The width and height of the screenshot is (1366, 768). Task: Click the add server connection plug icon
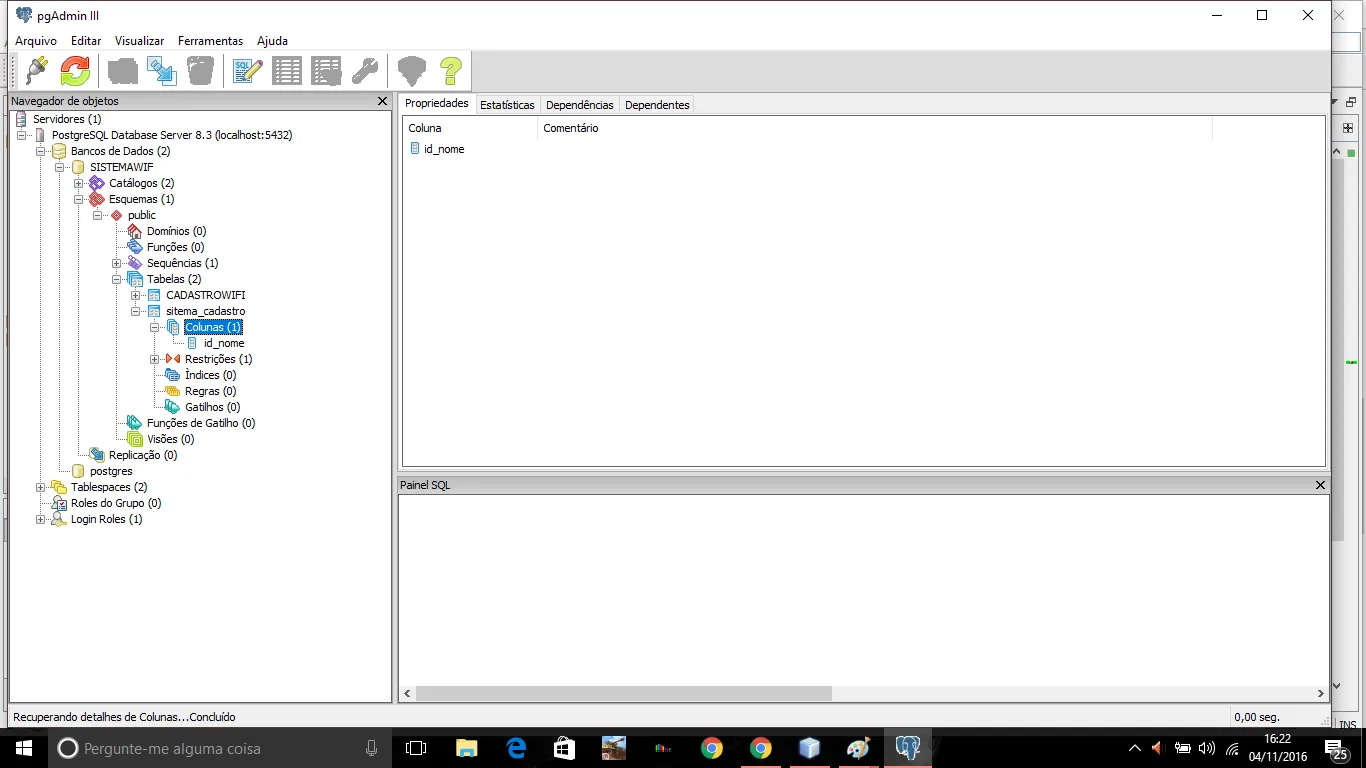36,70
